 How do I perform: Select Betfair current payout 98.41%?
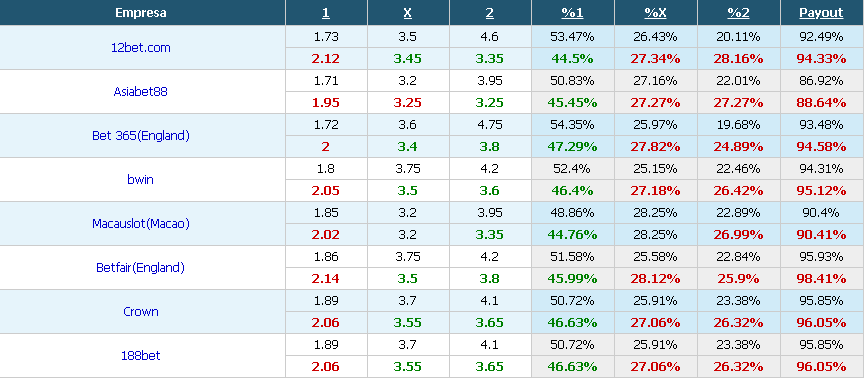tap(821, 279)
